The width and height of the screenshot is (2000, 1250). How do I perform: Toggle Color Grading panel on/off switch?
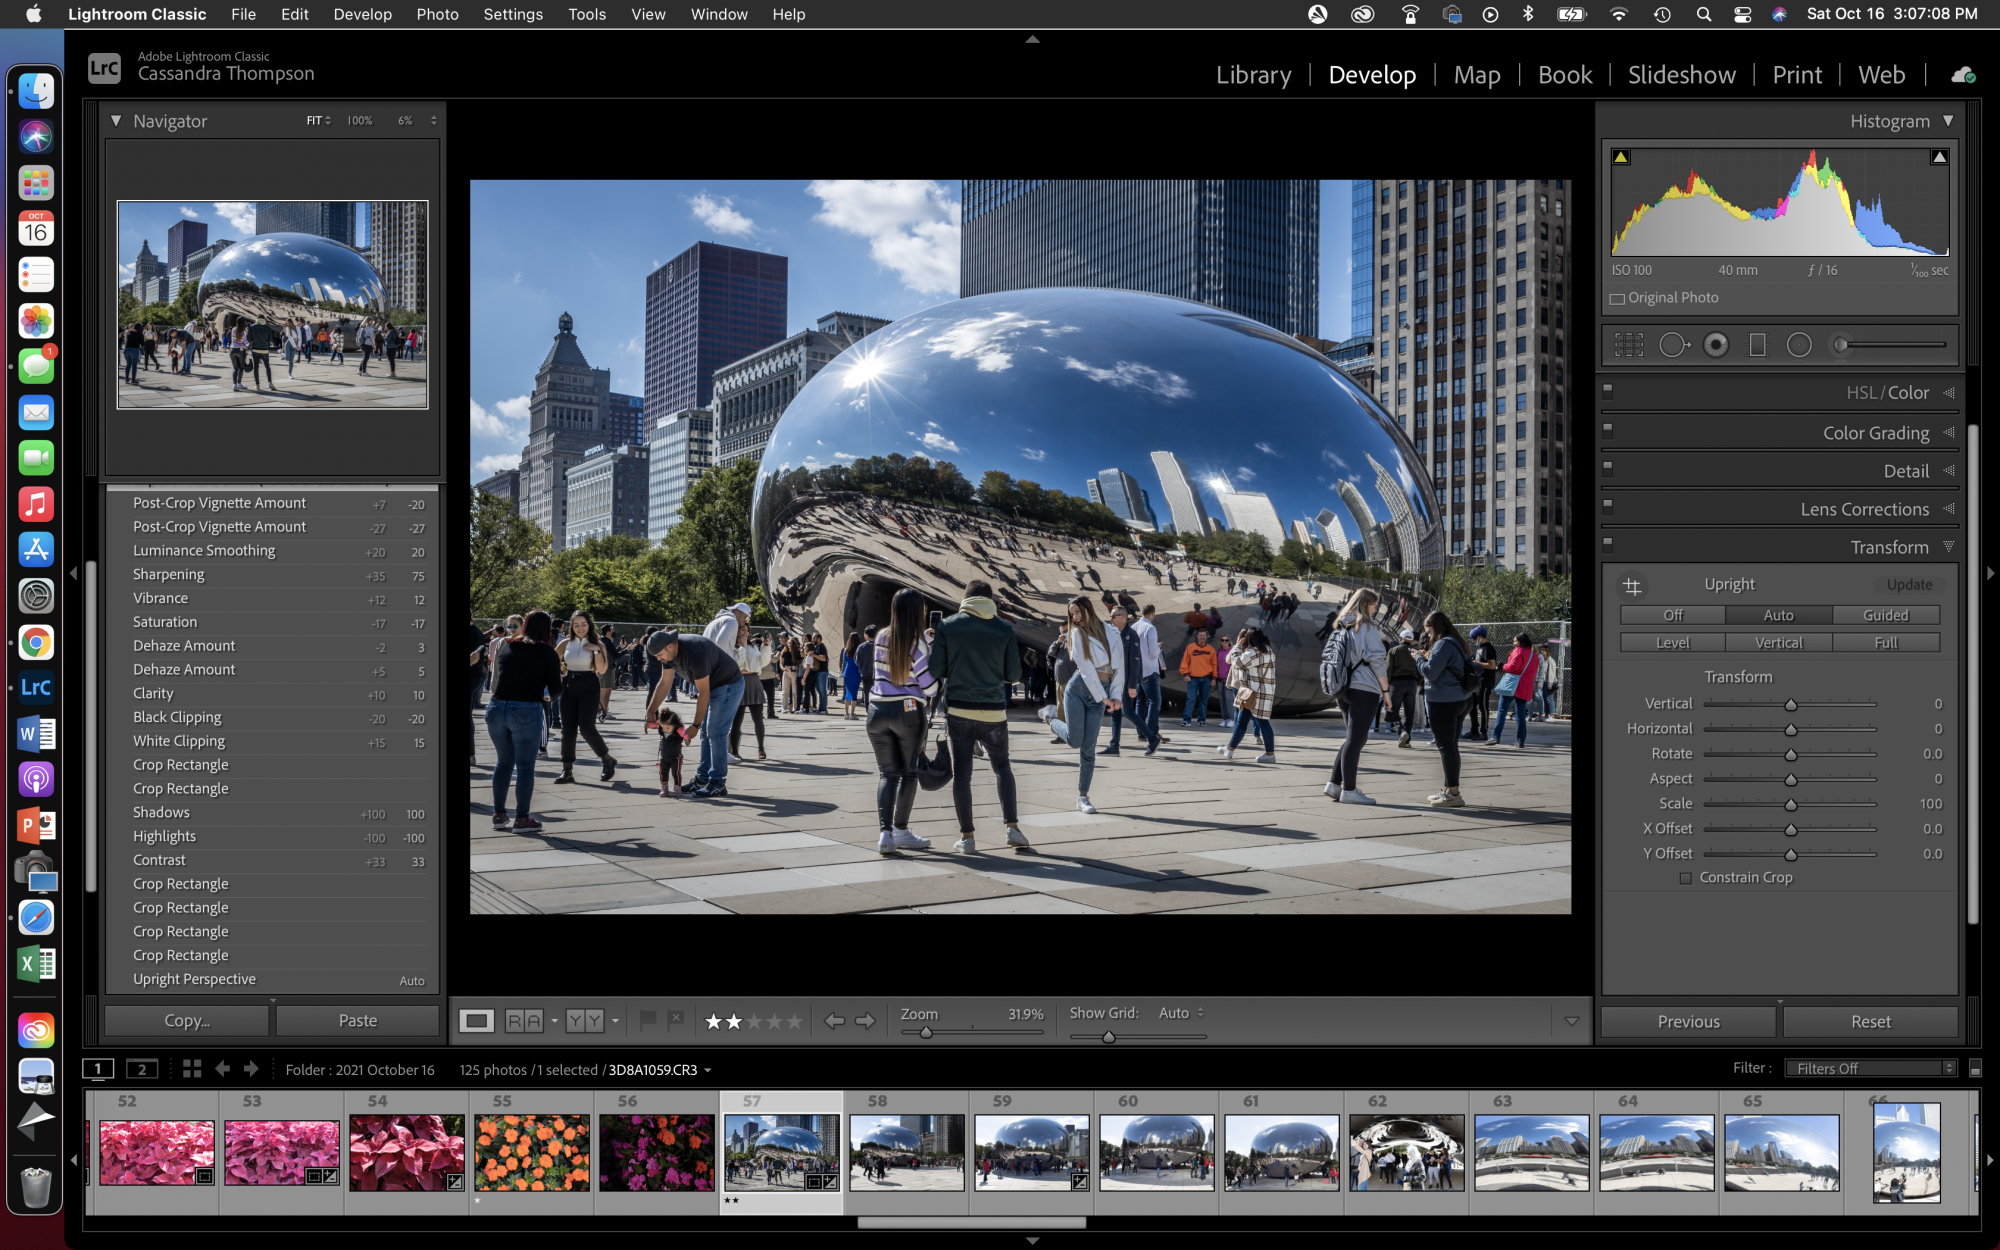(1608, 429)
